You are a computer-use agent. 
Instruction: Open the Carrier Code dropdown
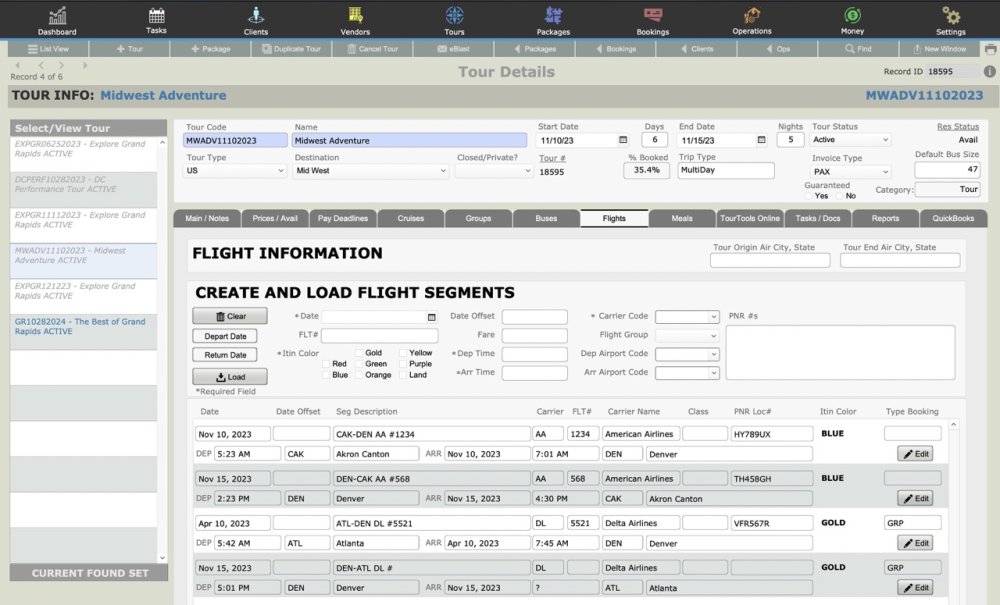[x=687, y=317]
